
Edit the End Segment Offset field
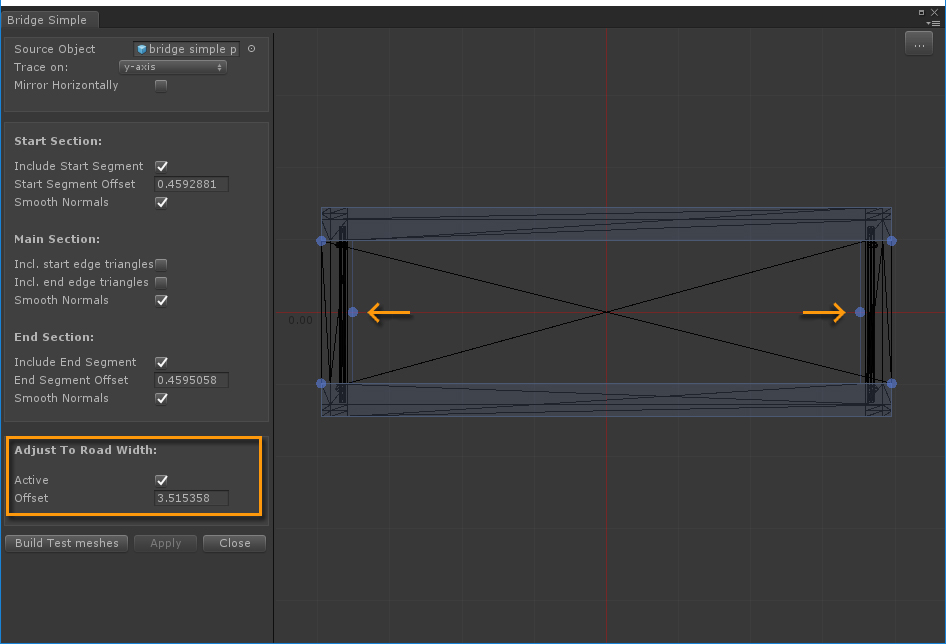(x=191, y=380)
